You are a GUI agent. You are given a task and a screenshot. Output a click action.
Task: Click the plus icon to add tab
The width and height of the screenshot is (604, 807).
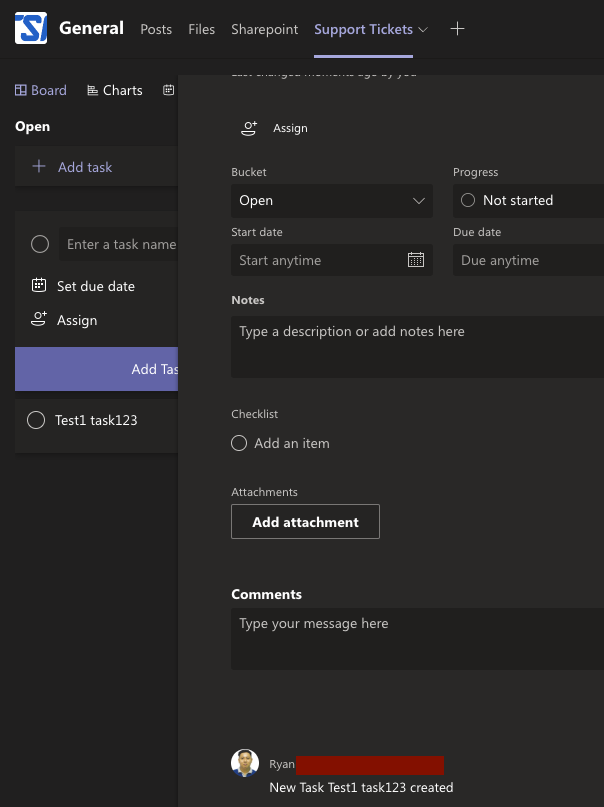[x=457, y=29]
